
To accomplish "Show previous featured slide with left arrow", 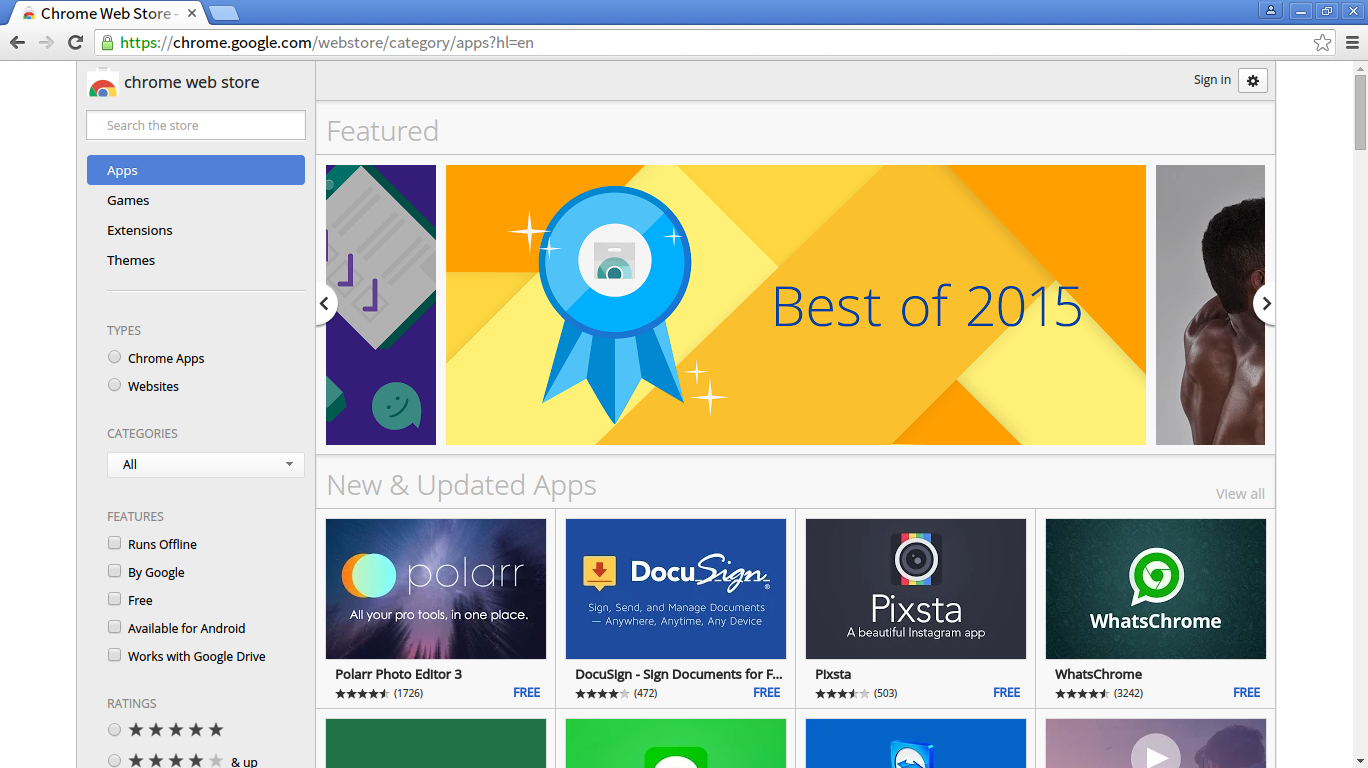I will 325,303.
